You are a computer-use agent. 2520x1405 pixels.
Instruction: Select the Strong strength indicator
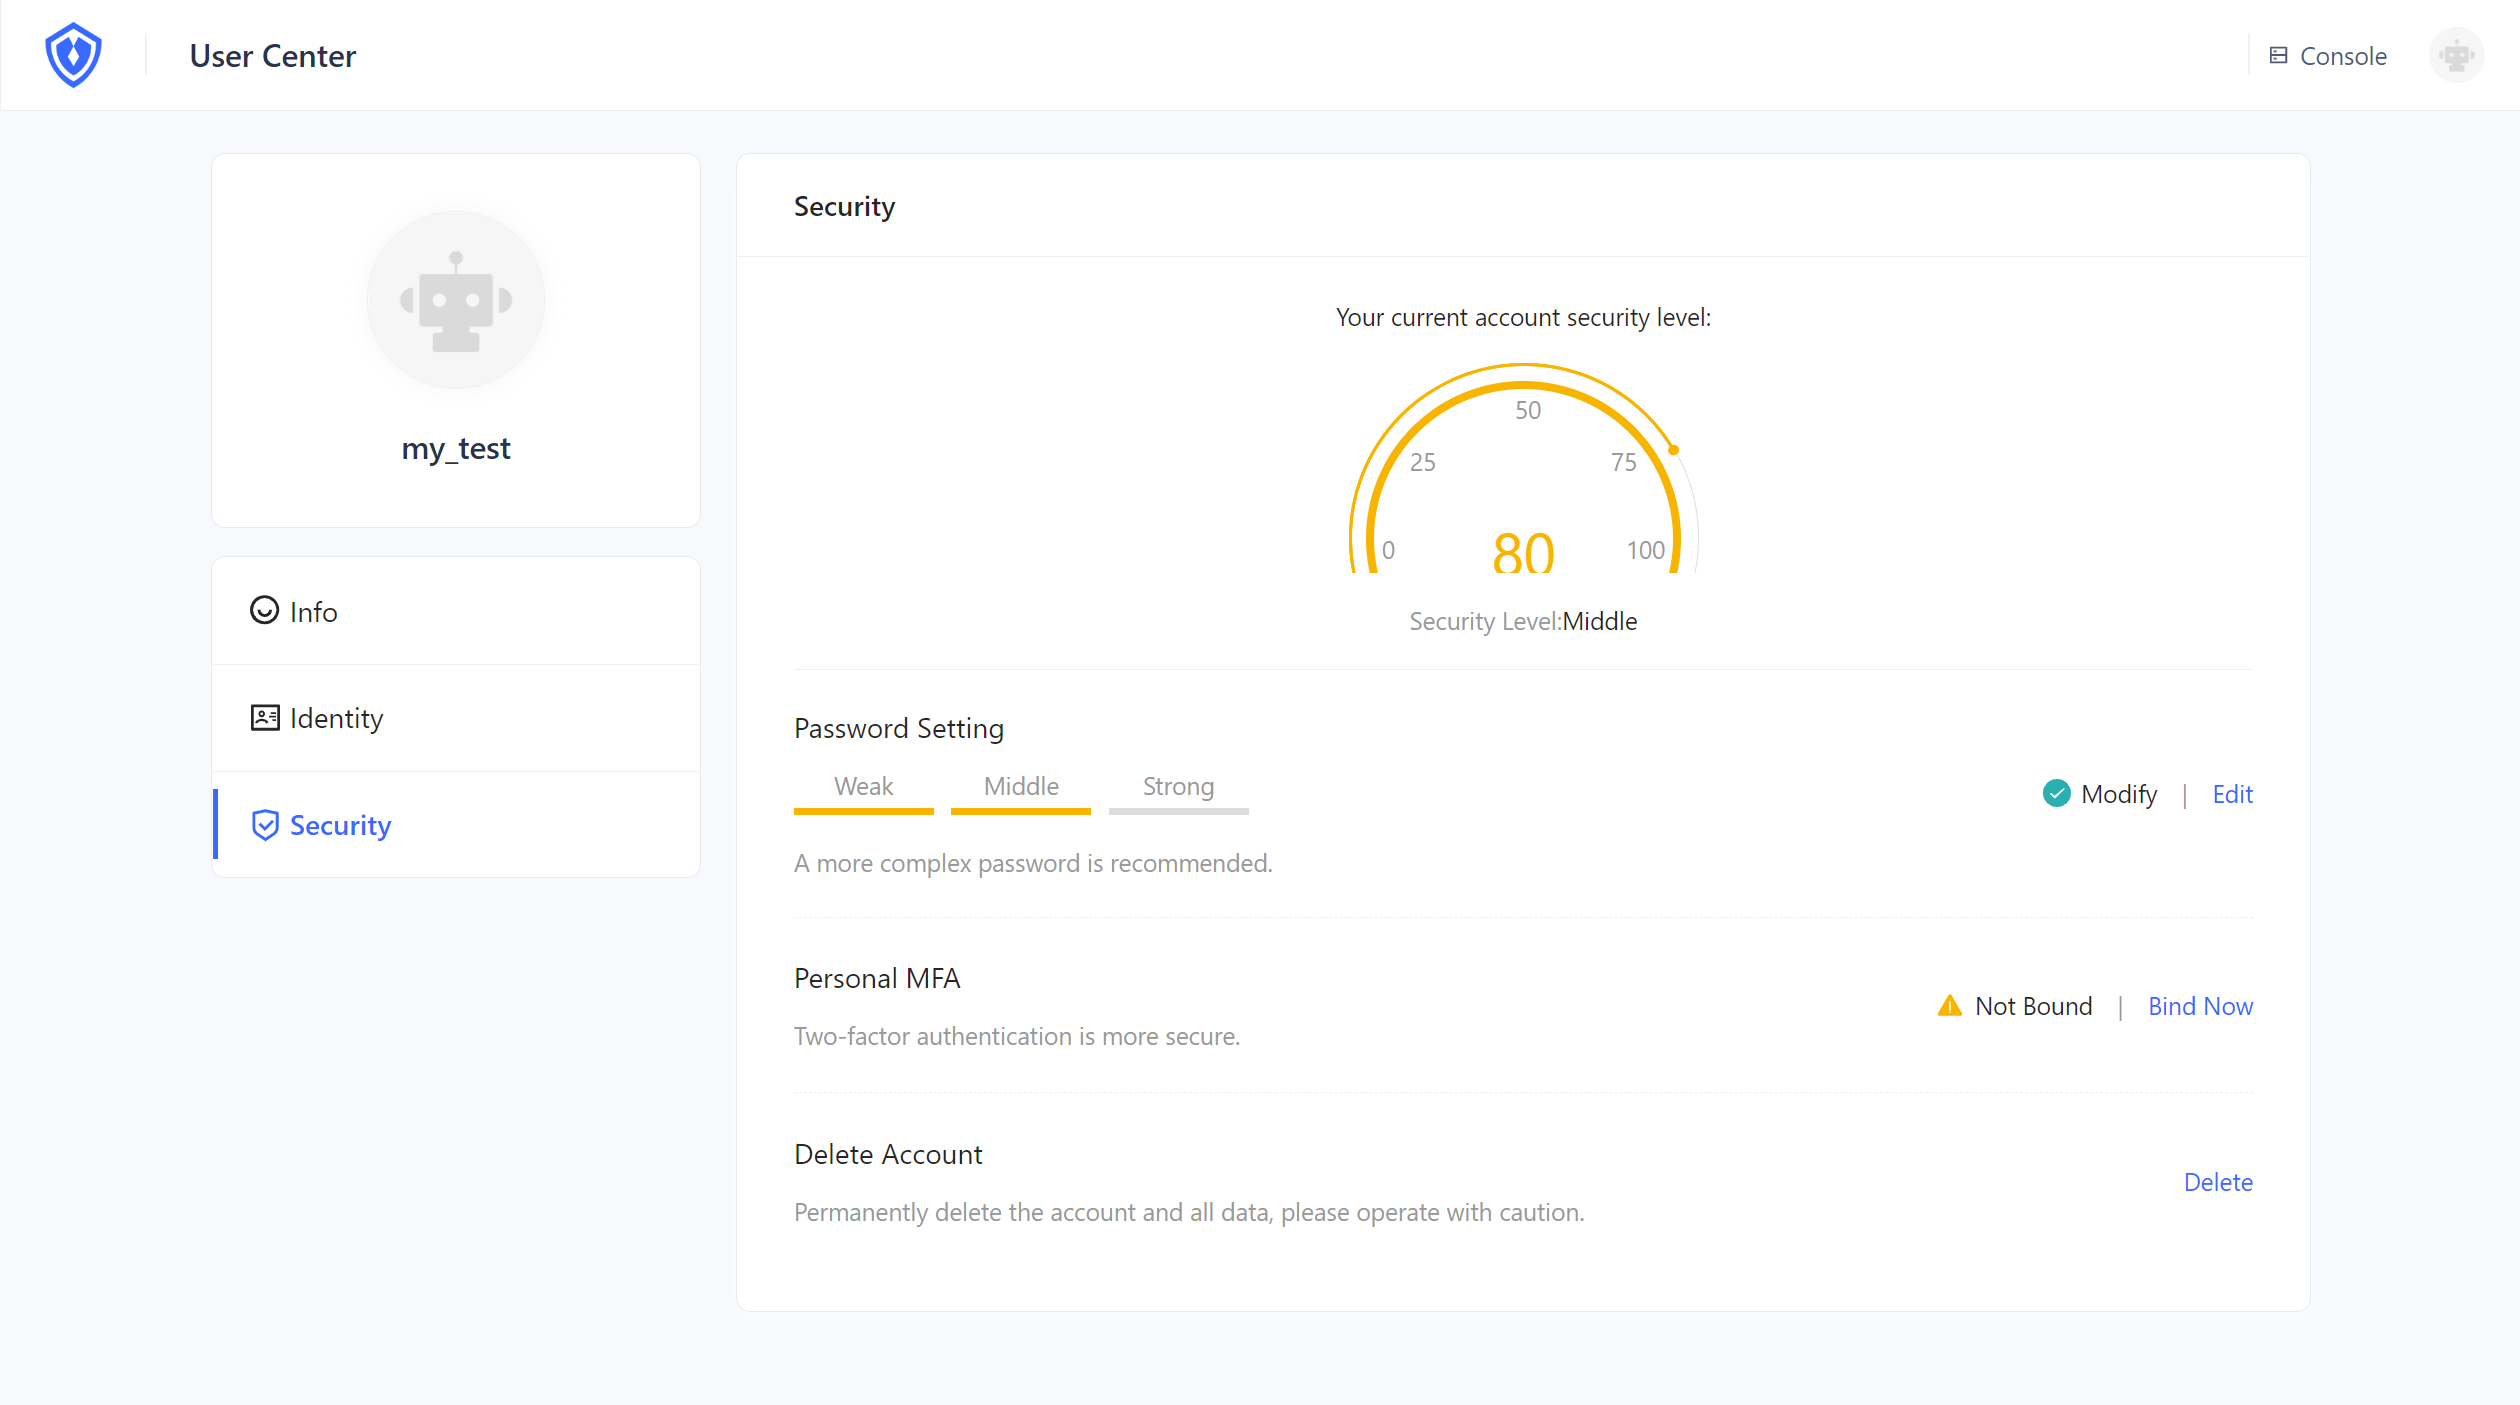1177,786
